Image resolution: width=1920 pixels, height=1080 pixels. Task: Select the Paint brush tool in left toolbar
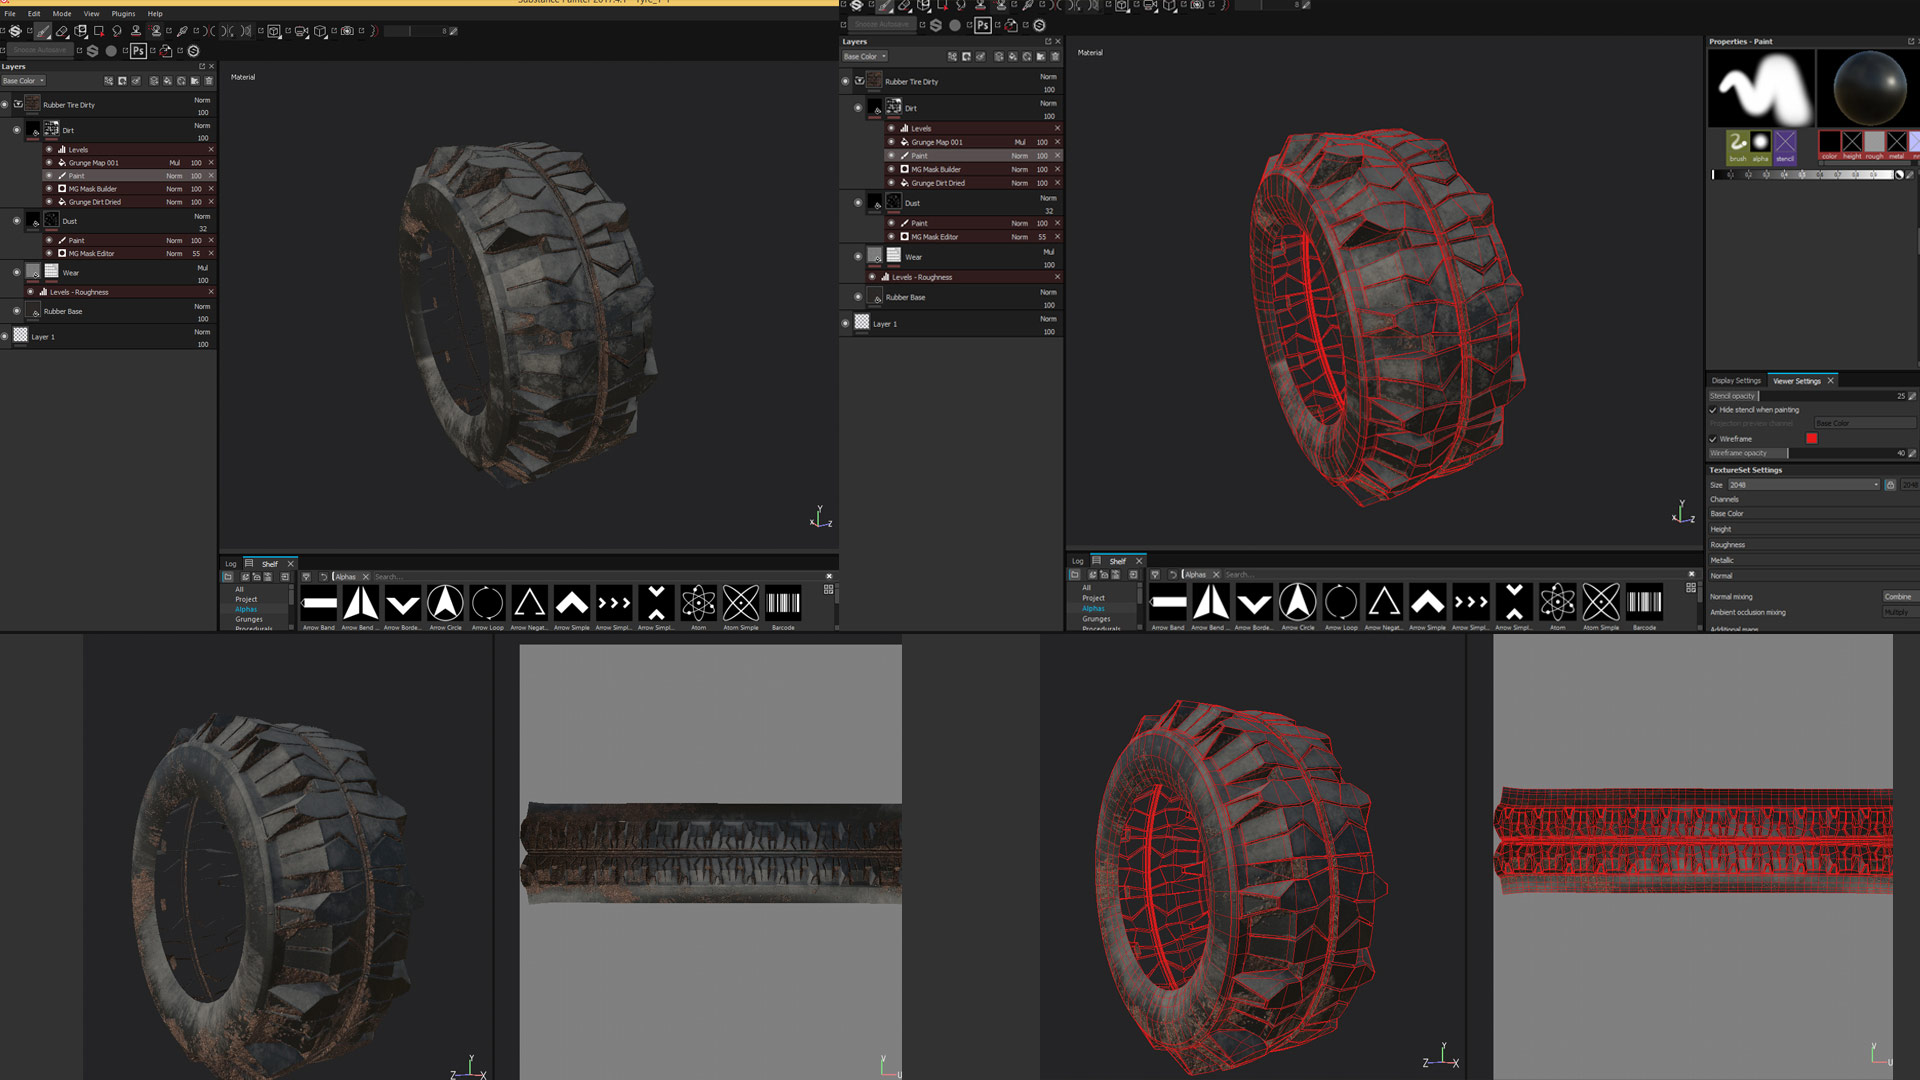click(43, 31)
